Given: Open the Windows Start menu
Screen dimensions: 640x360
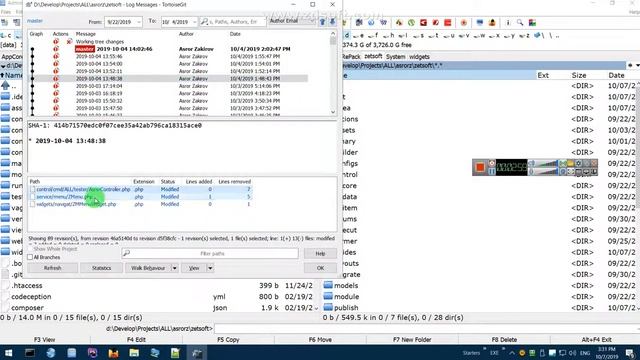Looking at the screenshot, I should 8,353.
